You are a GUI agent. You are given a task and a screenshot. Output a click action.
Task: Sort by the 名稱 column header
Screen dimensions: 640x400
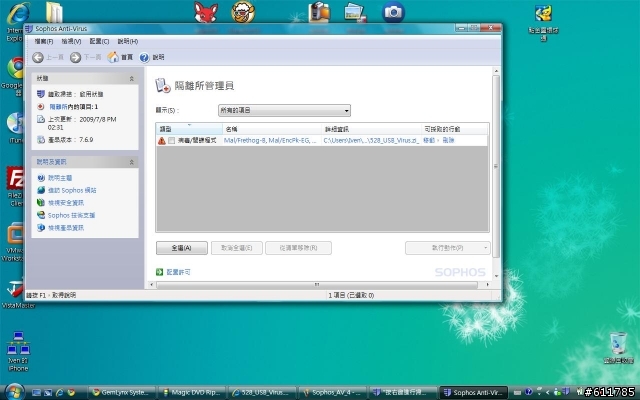click(272, 129)
